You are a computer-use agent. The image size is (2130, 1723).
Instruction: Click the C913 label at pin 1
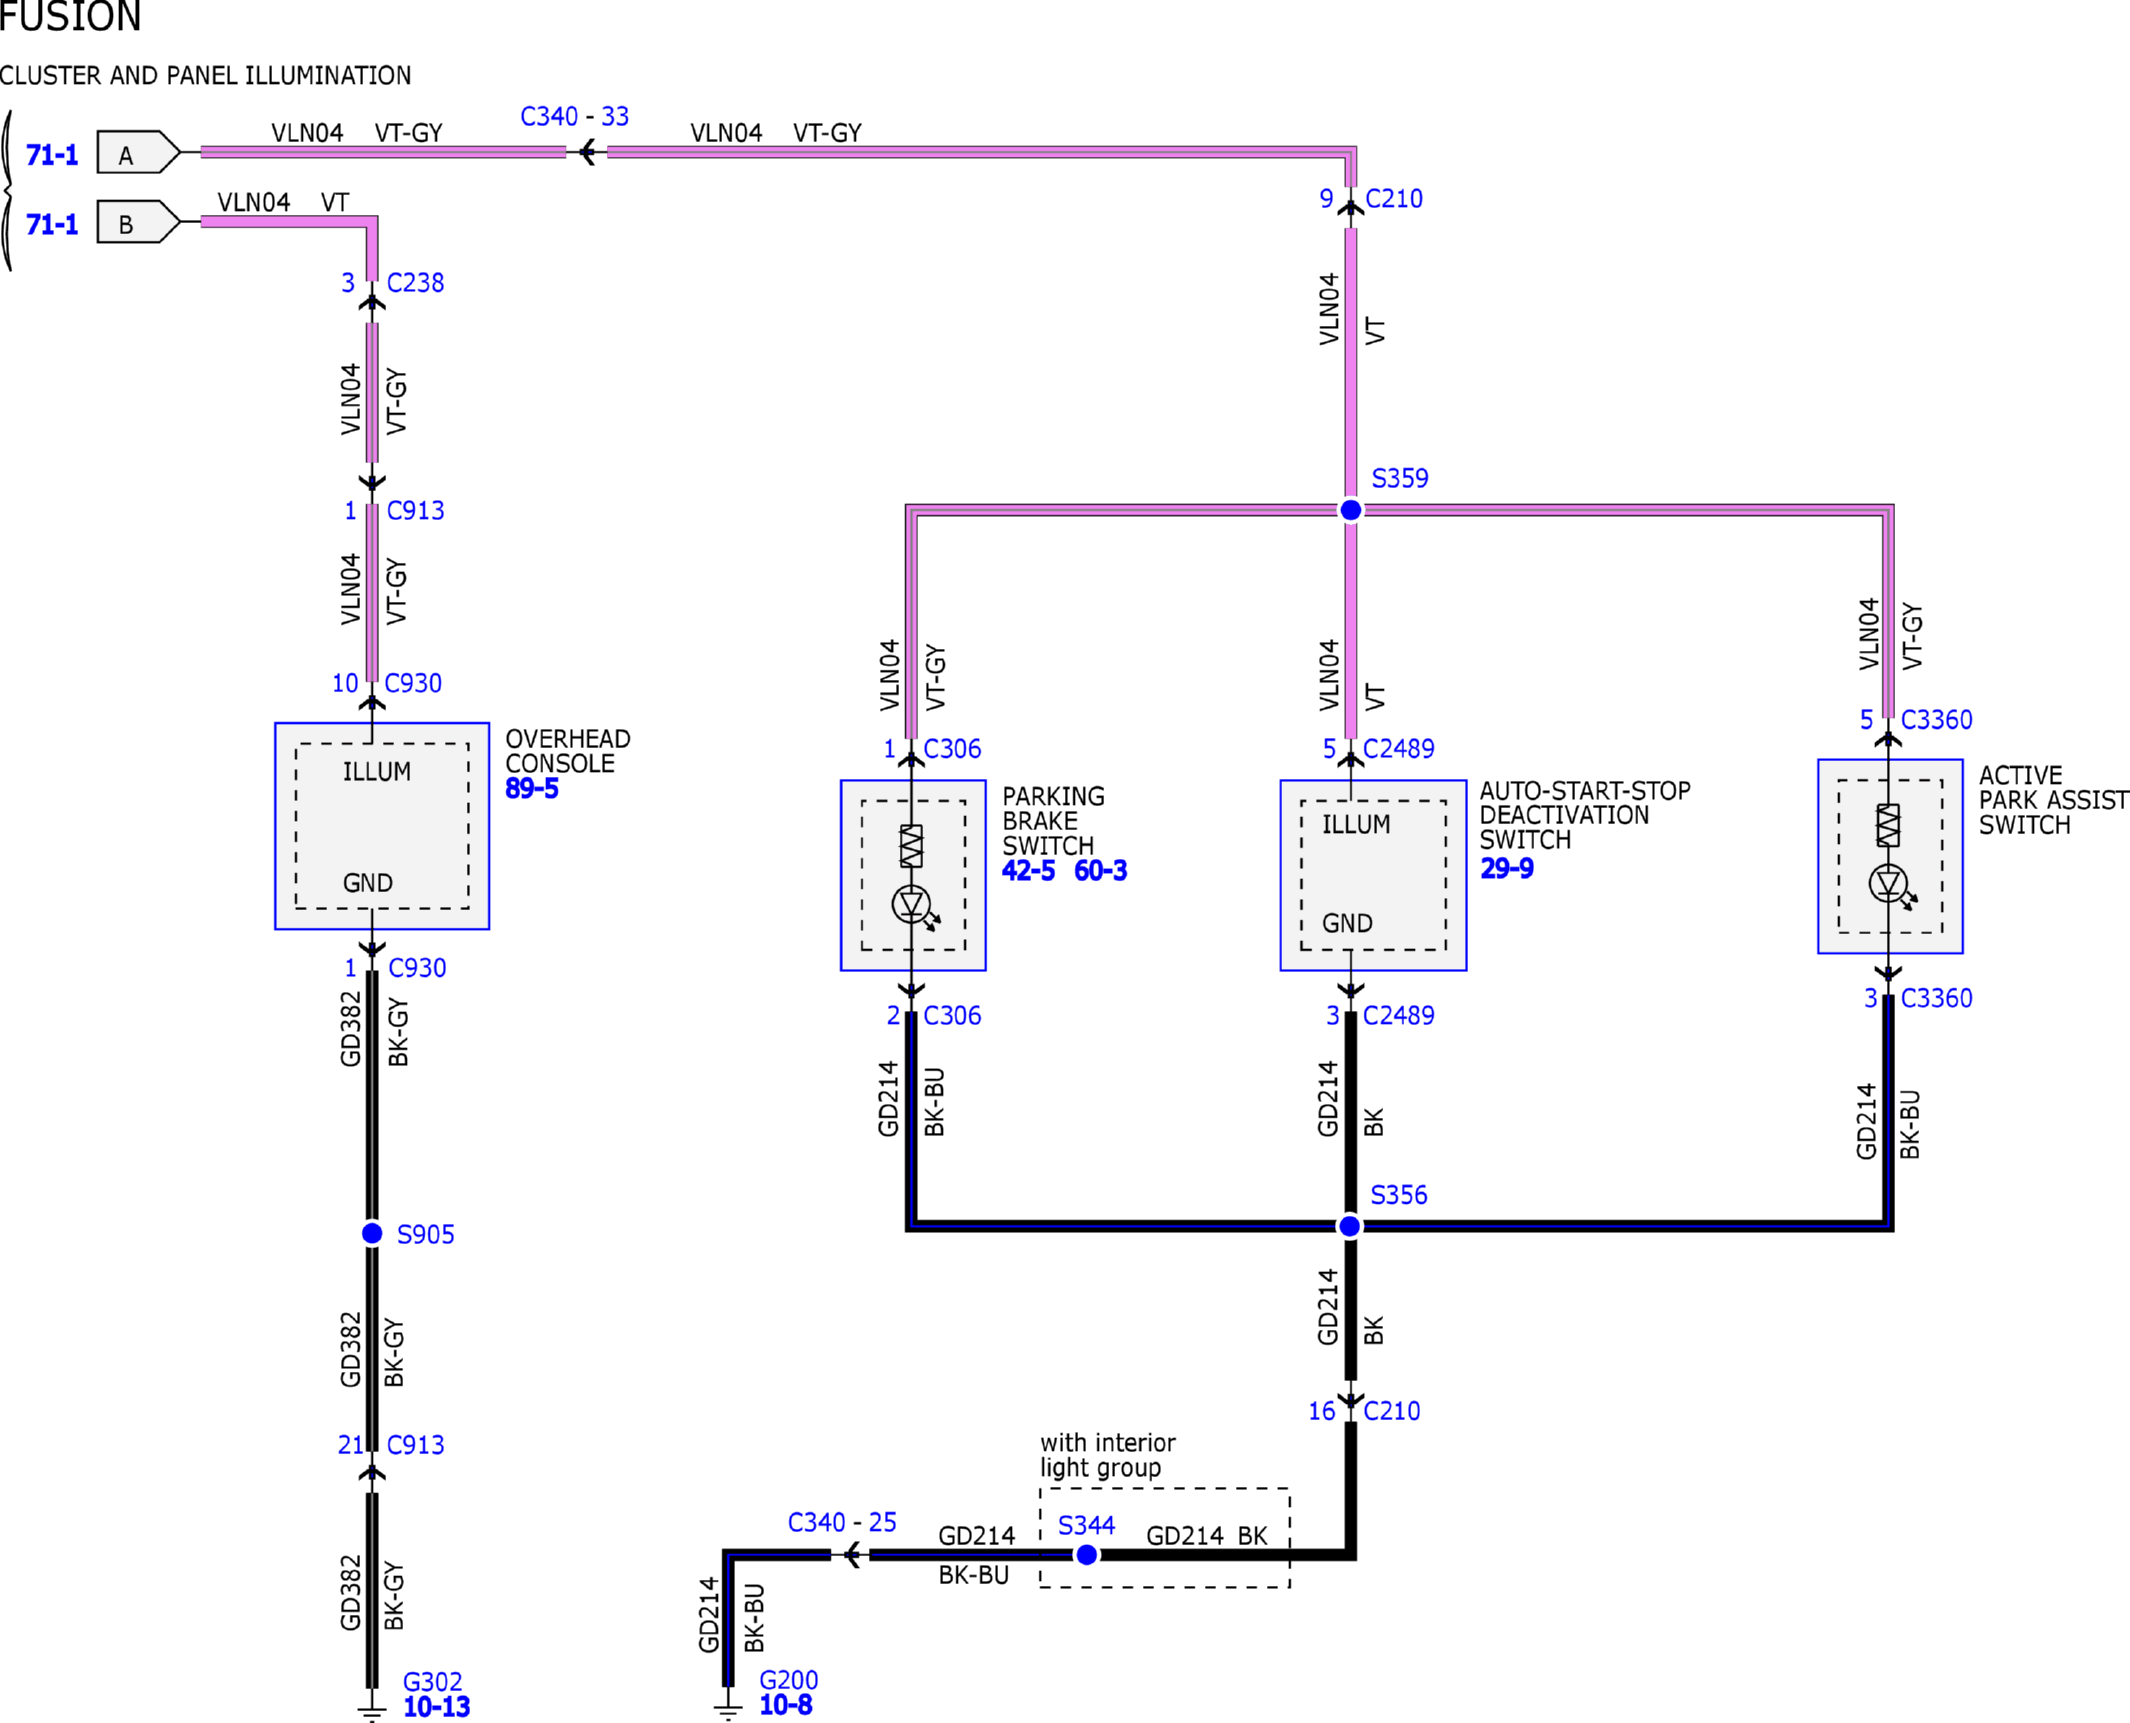tap(415, 511)
